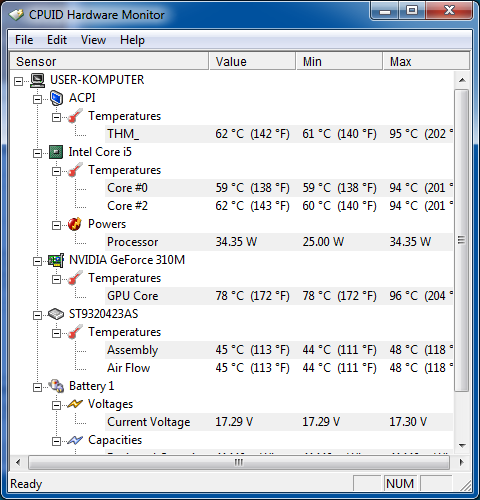Open the Edit menu
Image resolution: width=480 pixels, height=500 pixels.
pyautogui.click(x=57, y=40)
